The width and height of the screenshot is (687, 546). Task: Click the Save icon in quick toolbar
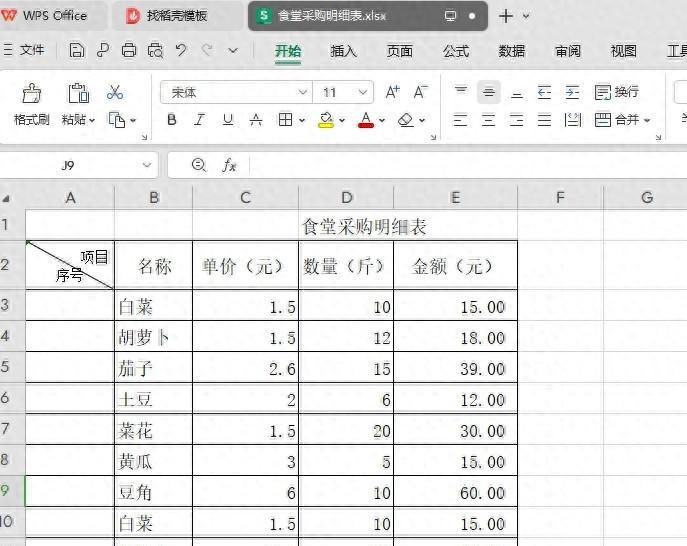click(x=77, y=50)
